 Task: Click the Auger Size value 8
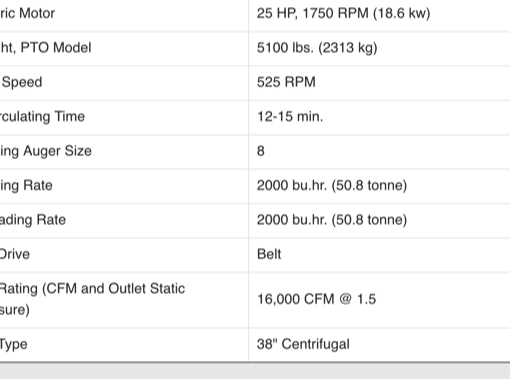(261, 151)
